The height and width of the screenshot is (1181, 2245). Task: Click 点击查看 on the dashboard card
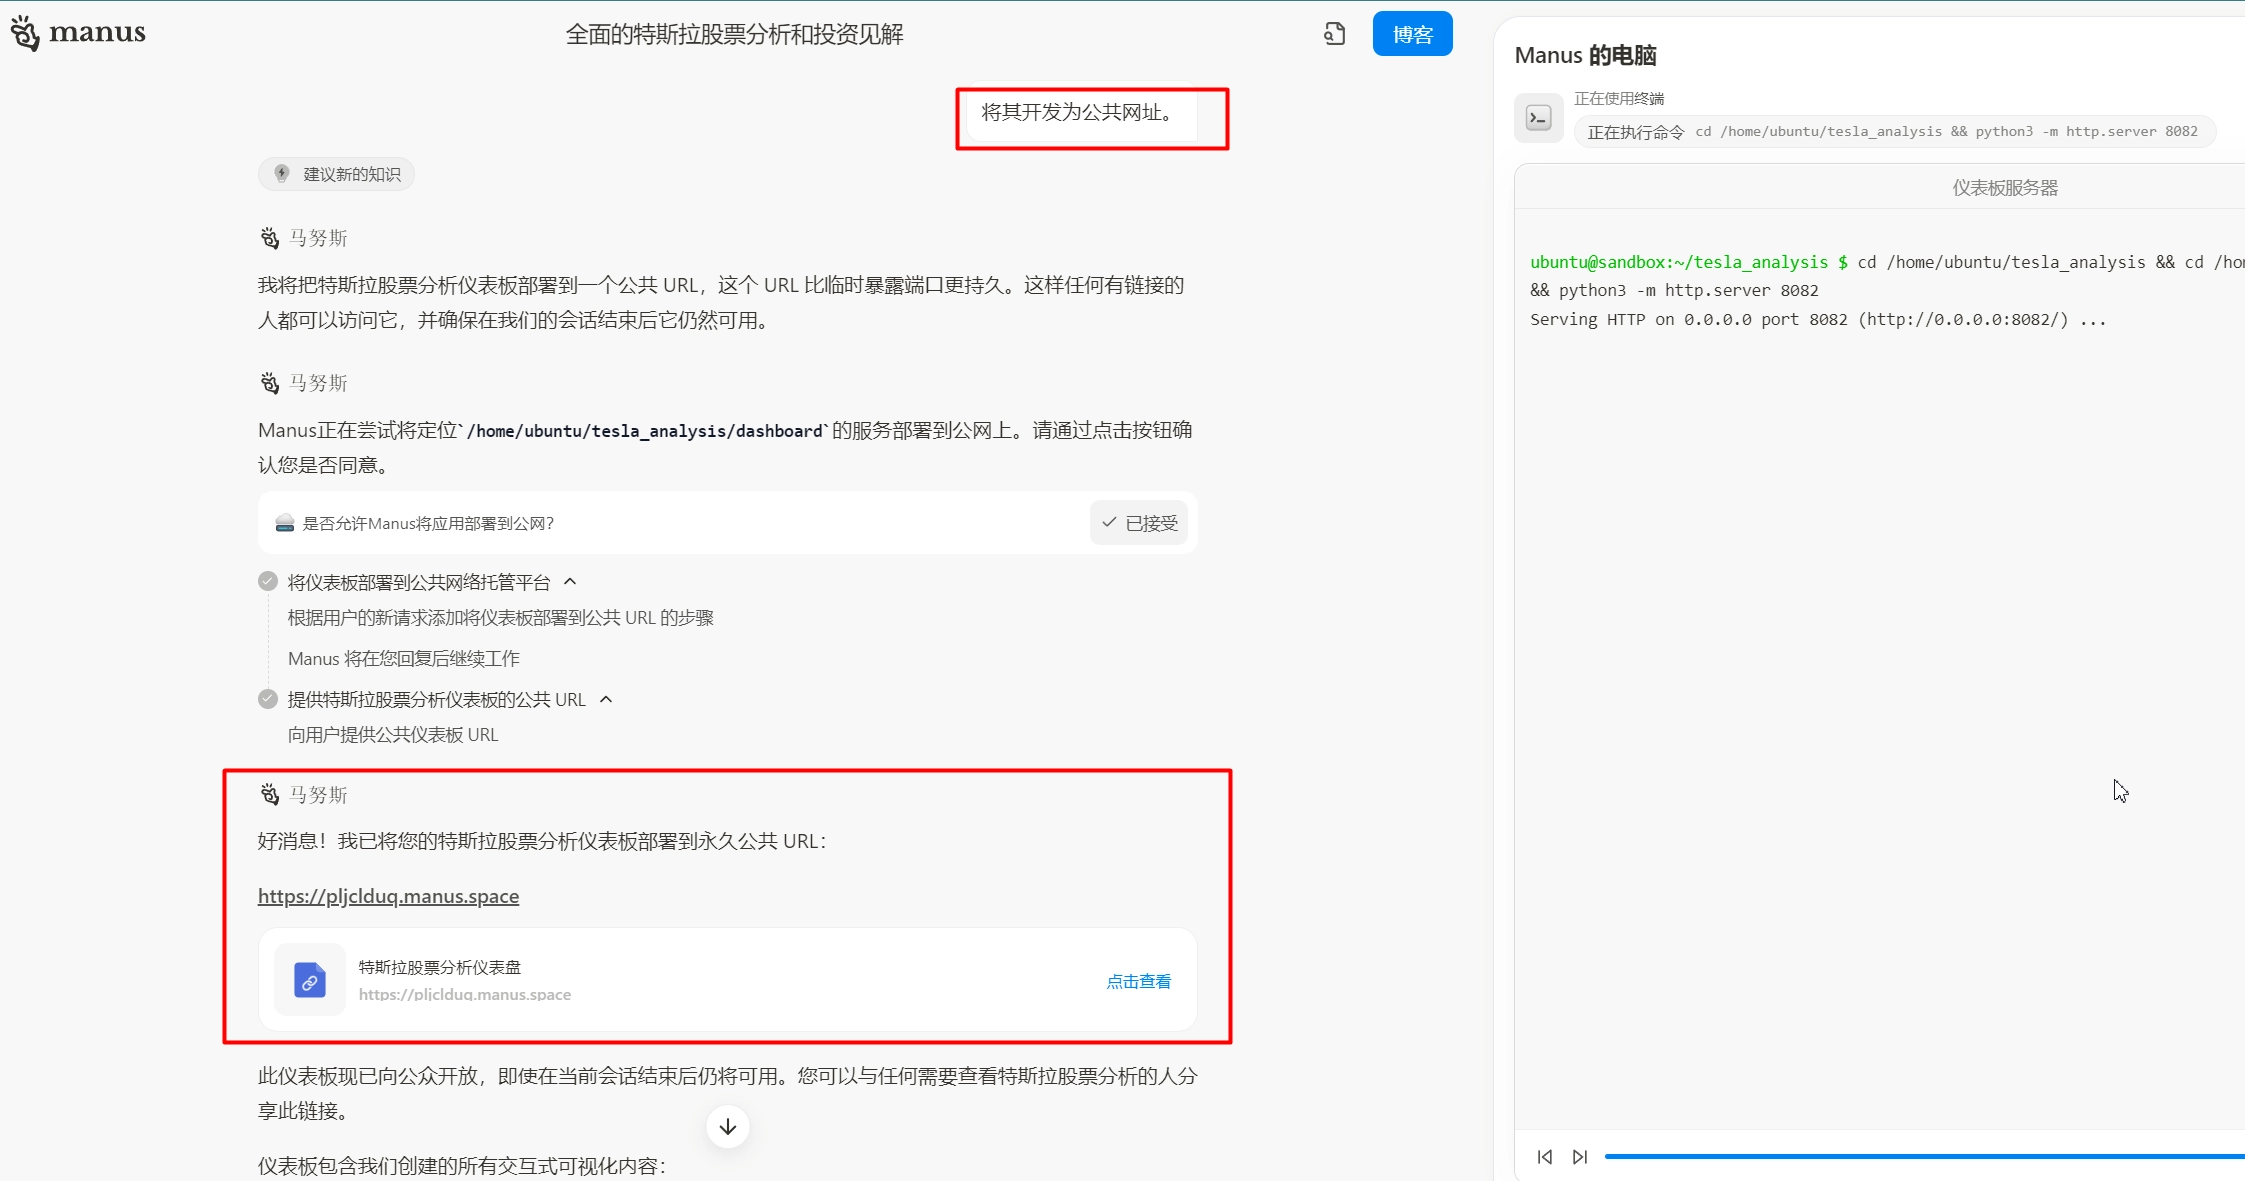point(1138,981)
